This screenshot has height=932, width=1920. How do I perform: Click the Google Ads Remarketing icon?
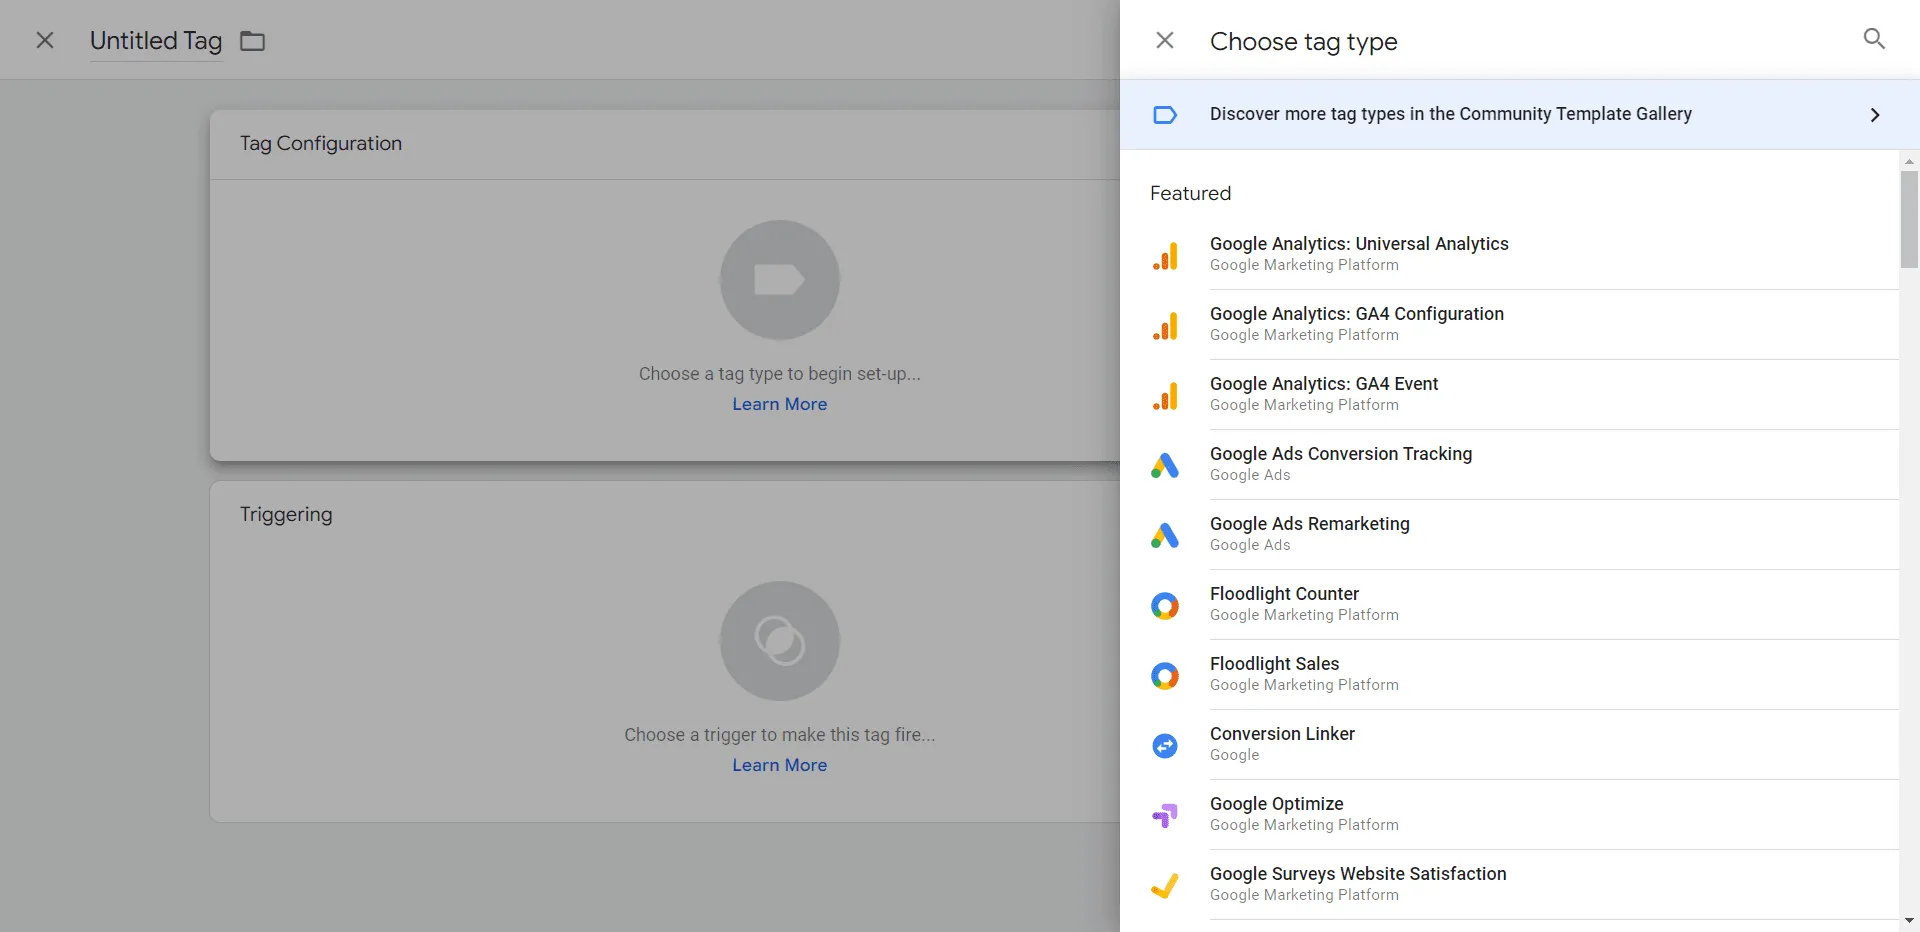pos(1165,535)
